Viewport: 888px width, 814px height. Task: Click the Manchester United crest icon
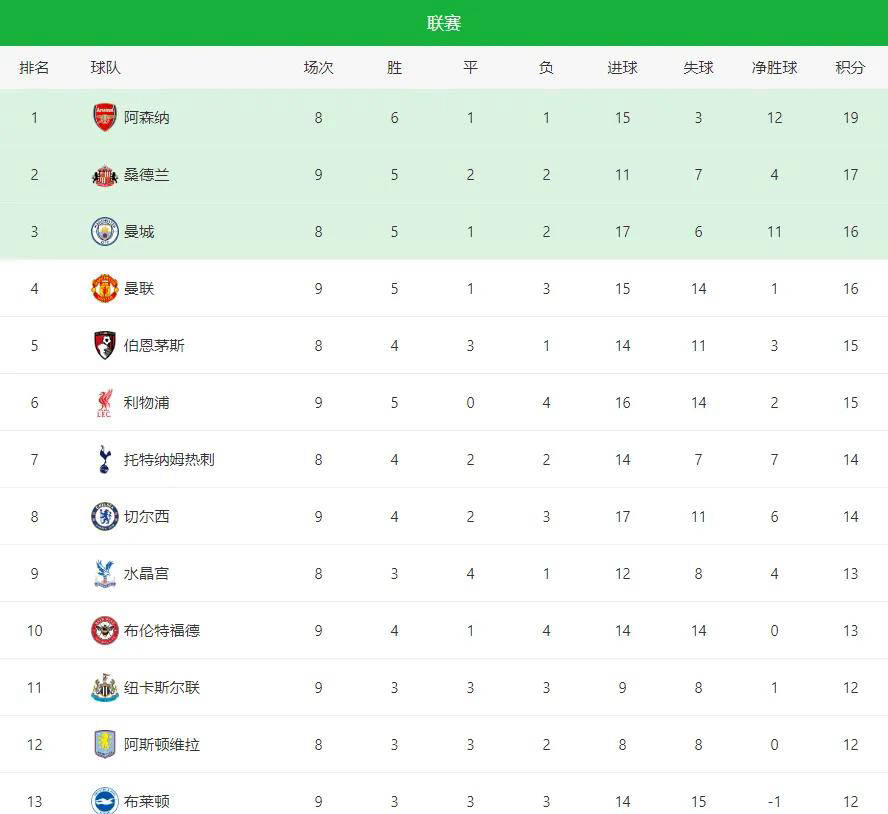click(105, 289)
